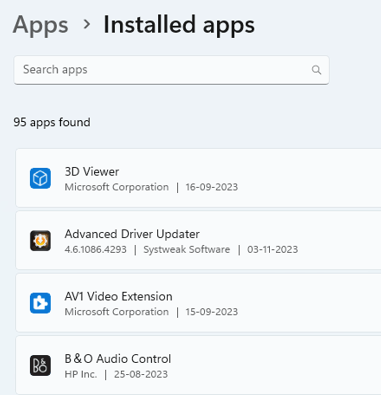Click the 95 apps found text
The height and width of the screenshot is (395, 381).
pos(52,122)
